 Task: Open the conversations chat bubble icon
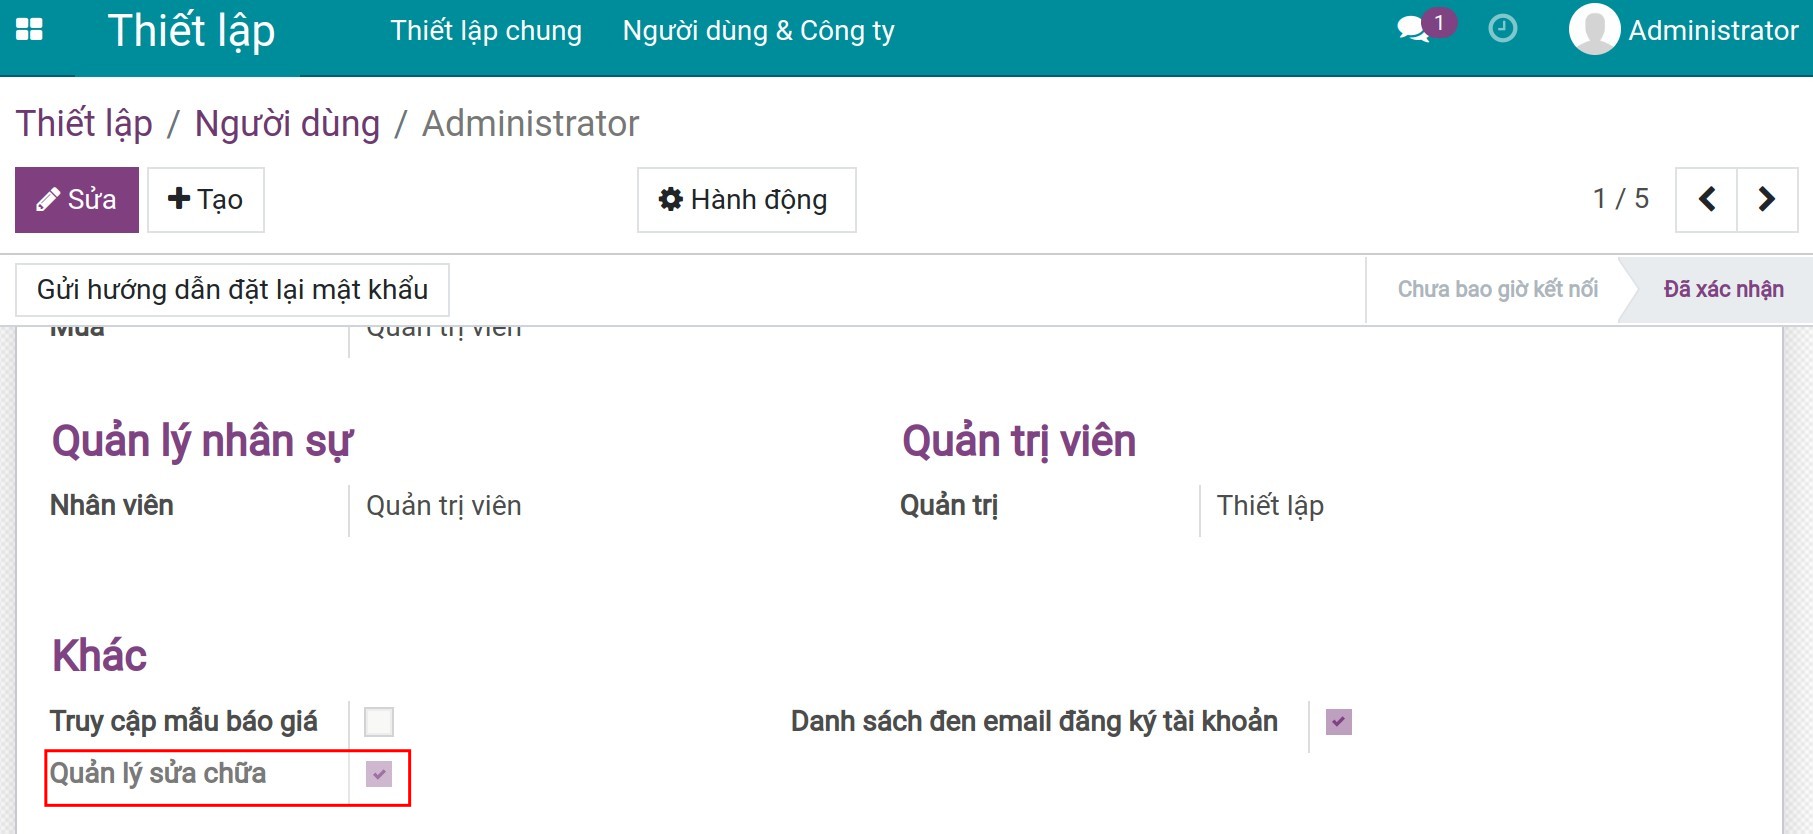[1413, 29]
